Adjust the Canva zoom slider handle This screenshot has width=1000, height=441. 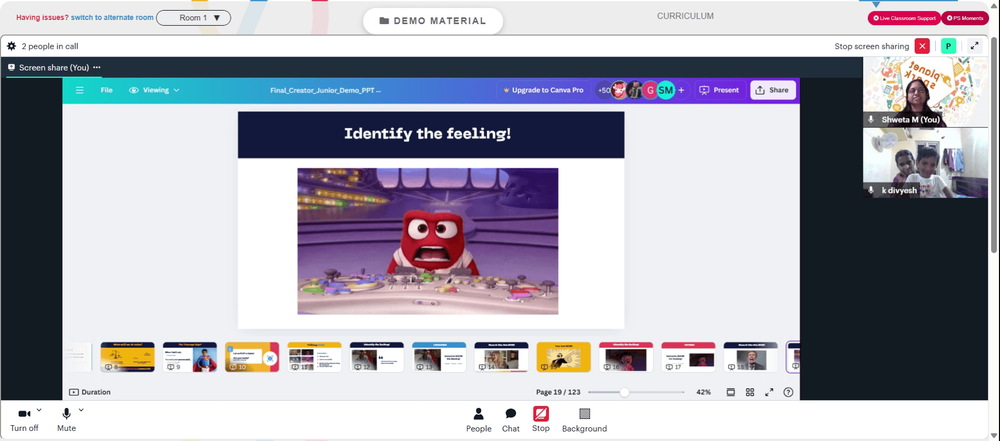624,392
